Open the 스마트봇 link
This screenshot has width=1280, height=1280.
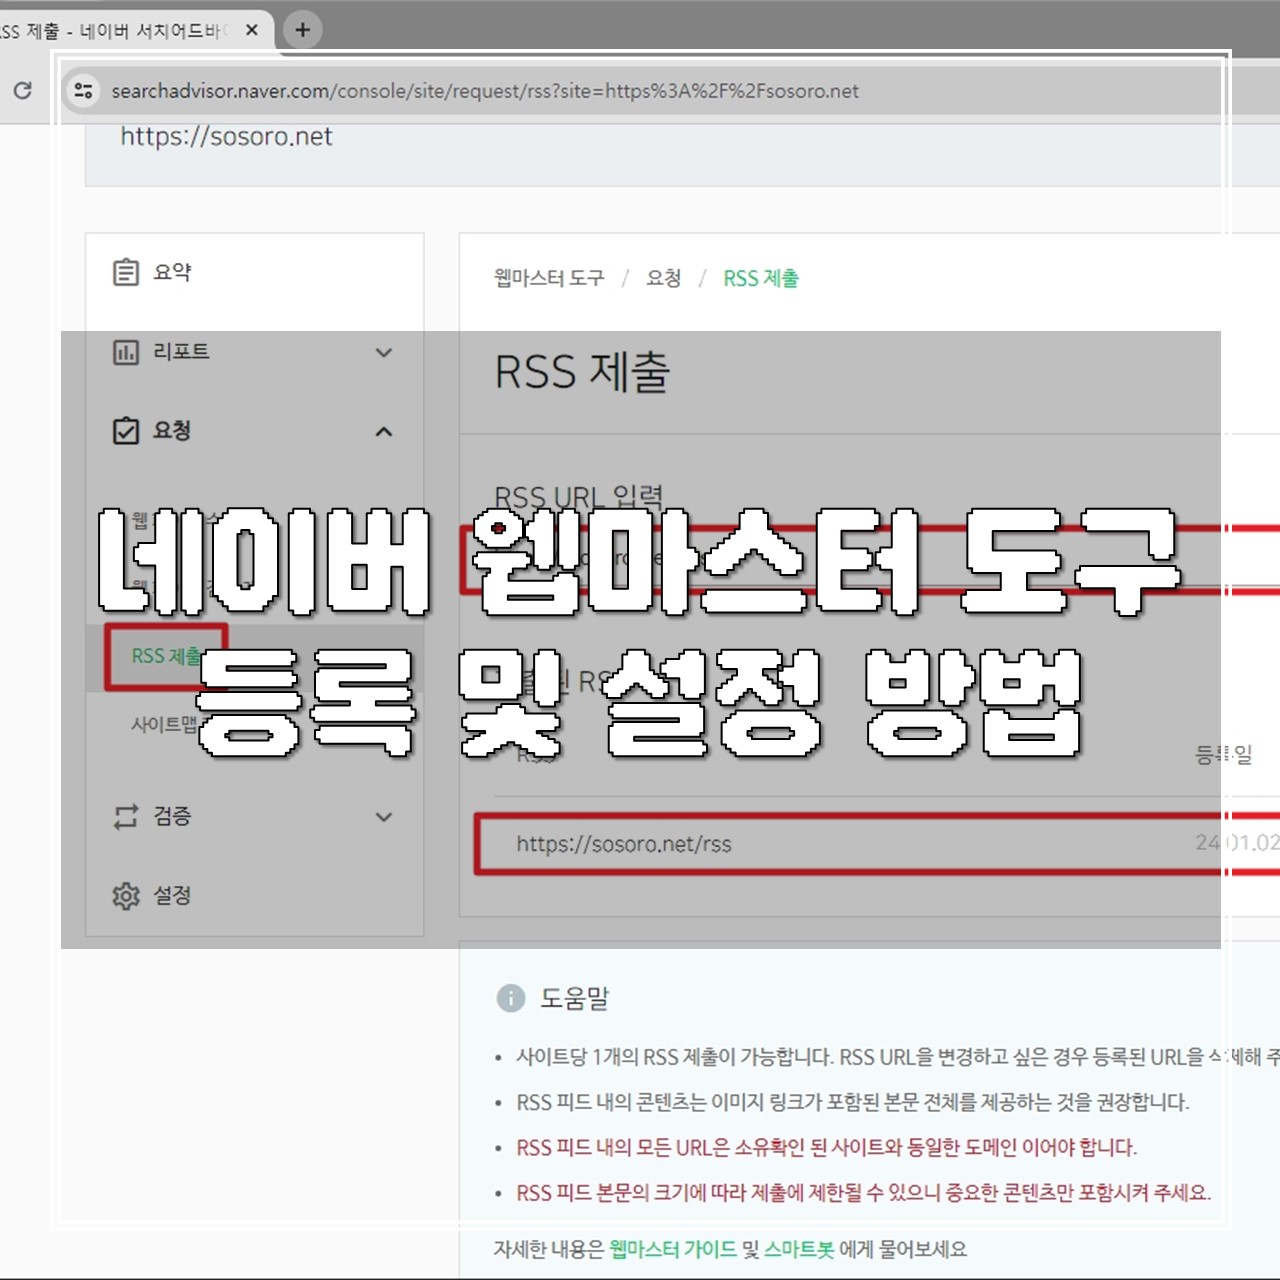tap(799, 1249)
